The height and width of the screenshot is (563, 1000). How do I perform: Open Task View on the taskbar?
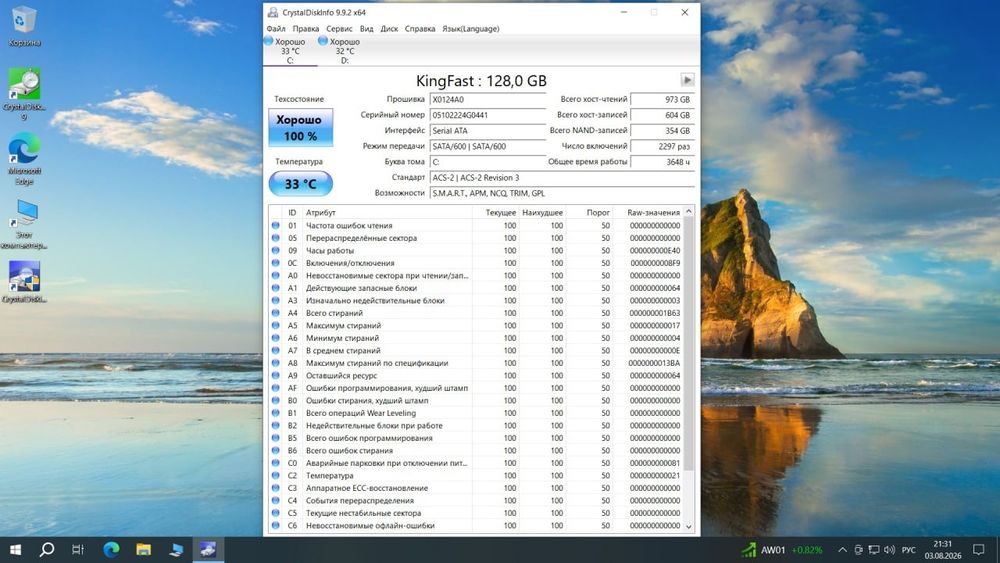(78, 550)
